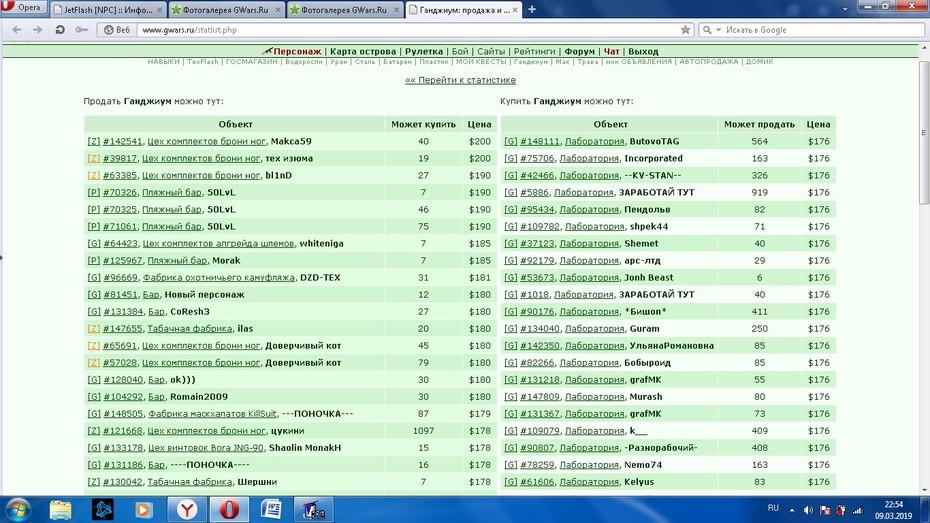930x523 pixels.
Task: Bookmark page with the star icon
Action: click(685, 30)
